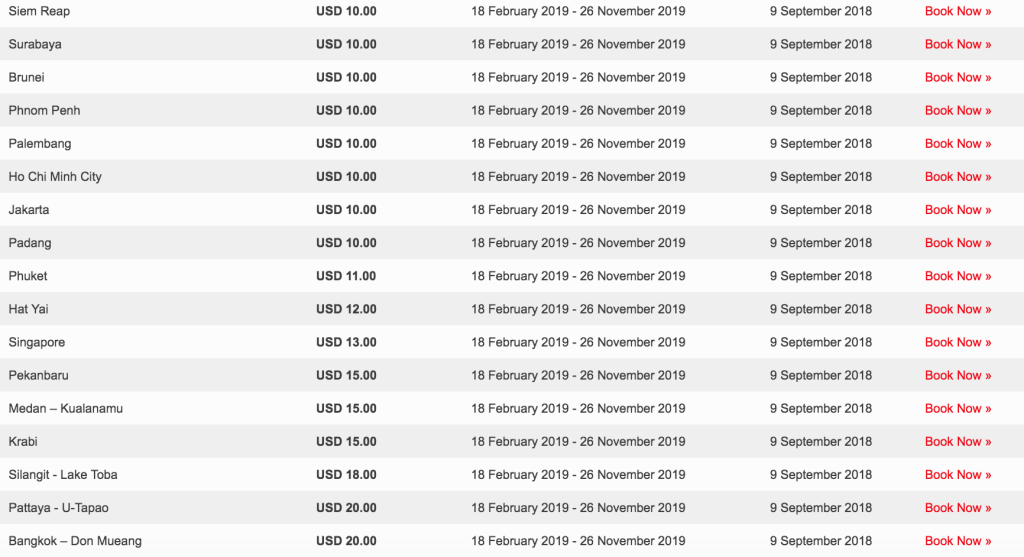
Task: Book the Phuket USD 11.00 fare
Action: [x=957, y=275]
